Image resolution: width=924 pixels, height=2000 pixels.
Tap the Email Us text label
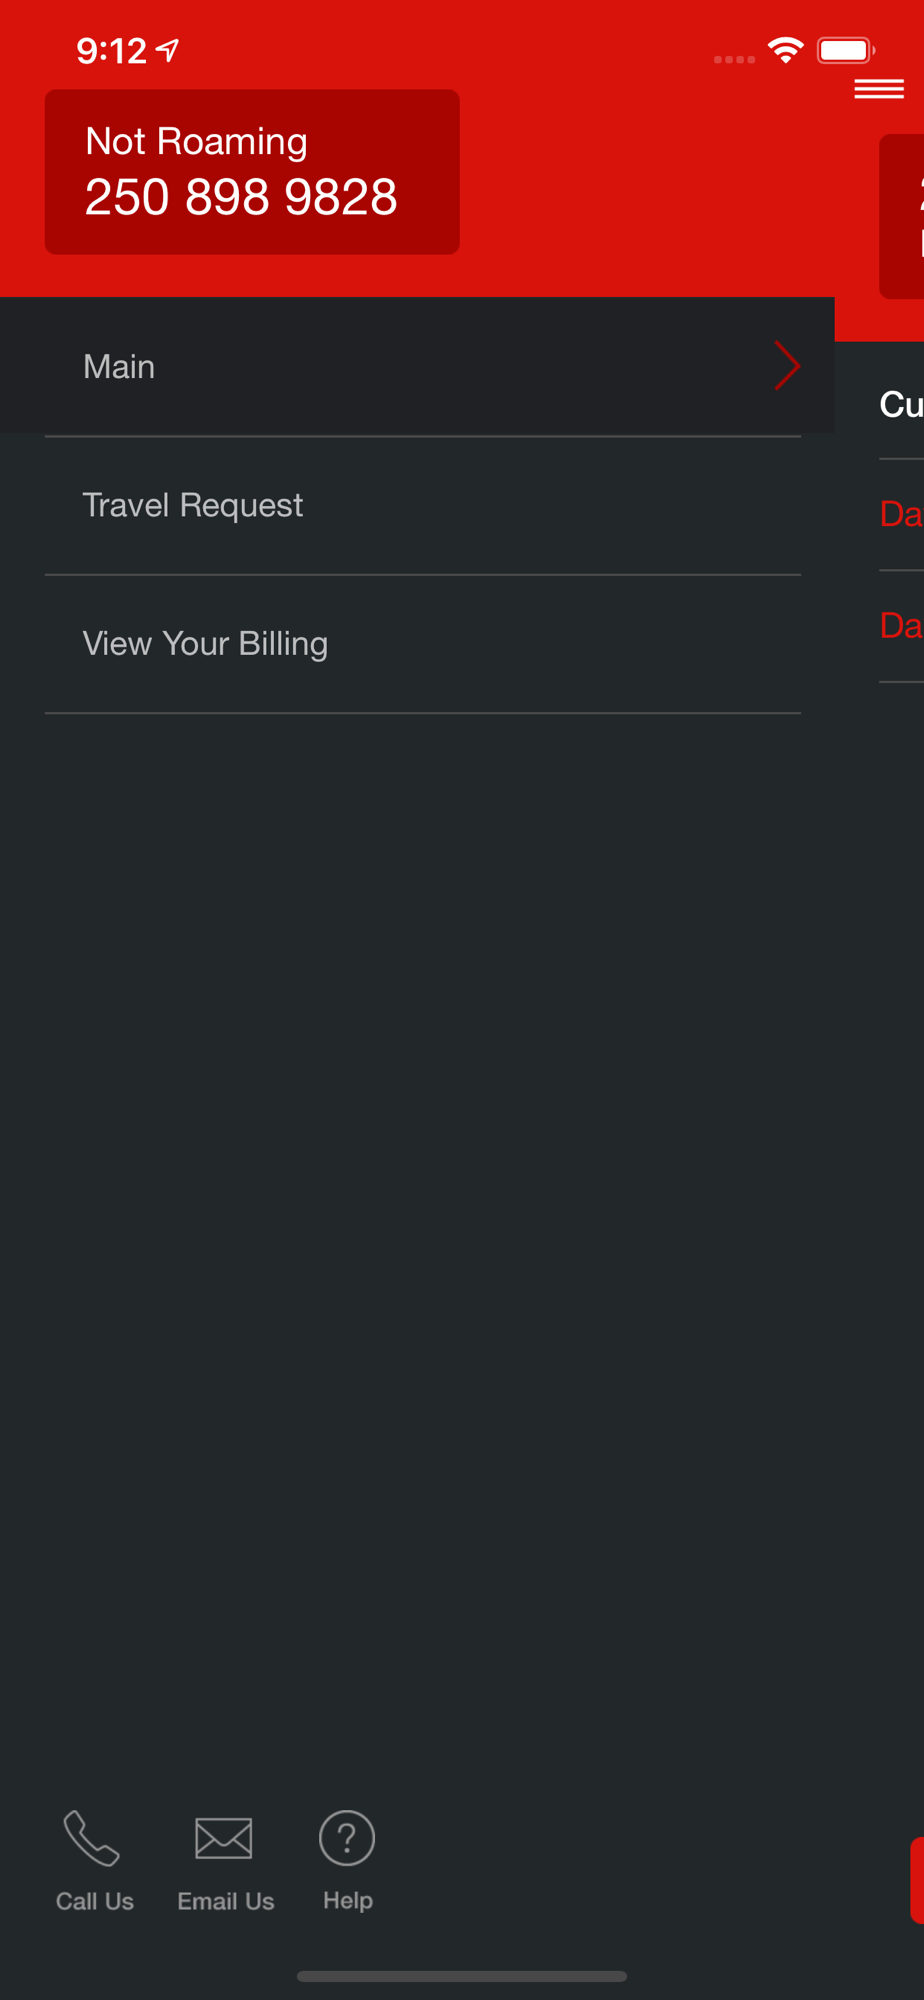click(x=226, y=1901)
